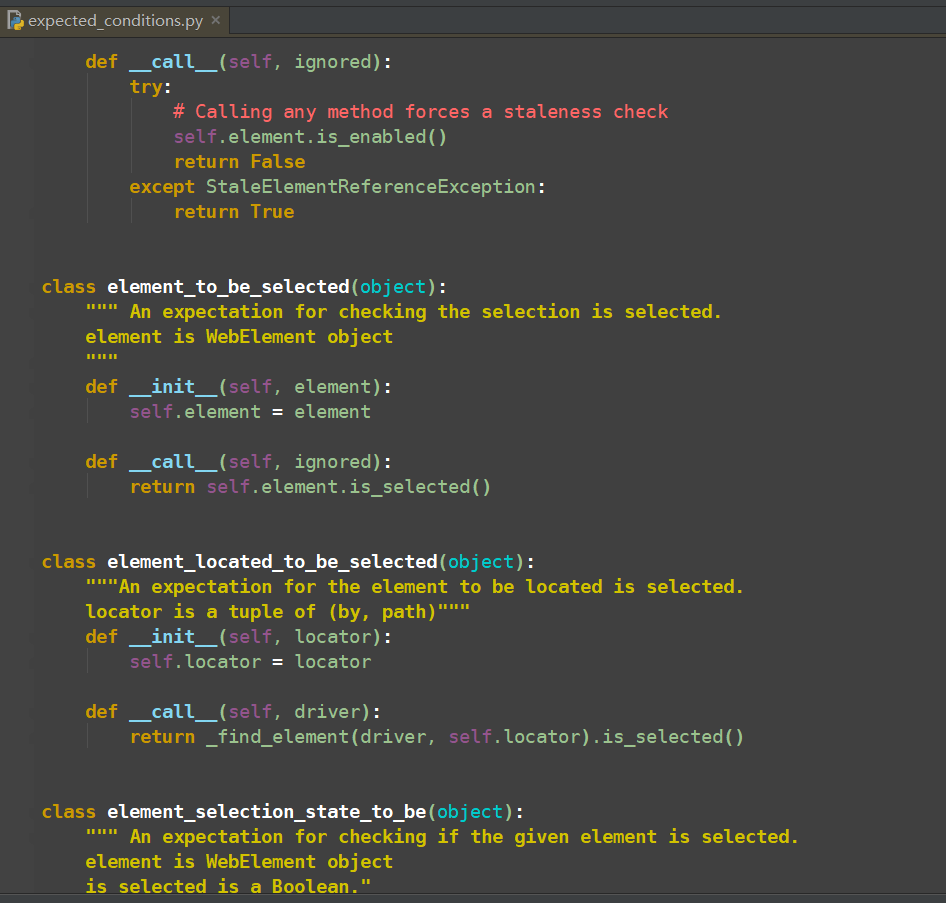The width and height of the screenshot is (946, 903).
Task: Click docstring "An expectation for checking the selection is selected."
Action: 425,312
